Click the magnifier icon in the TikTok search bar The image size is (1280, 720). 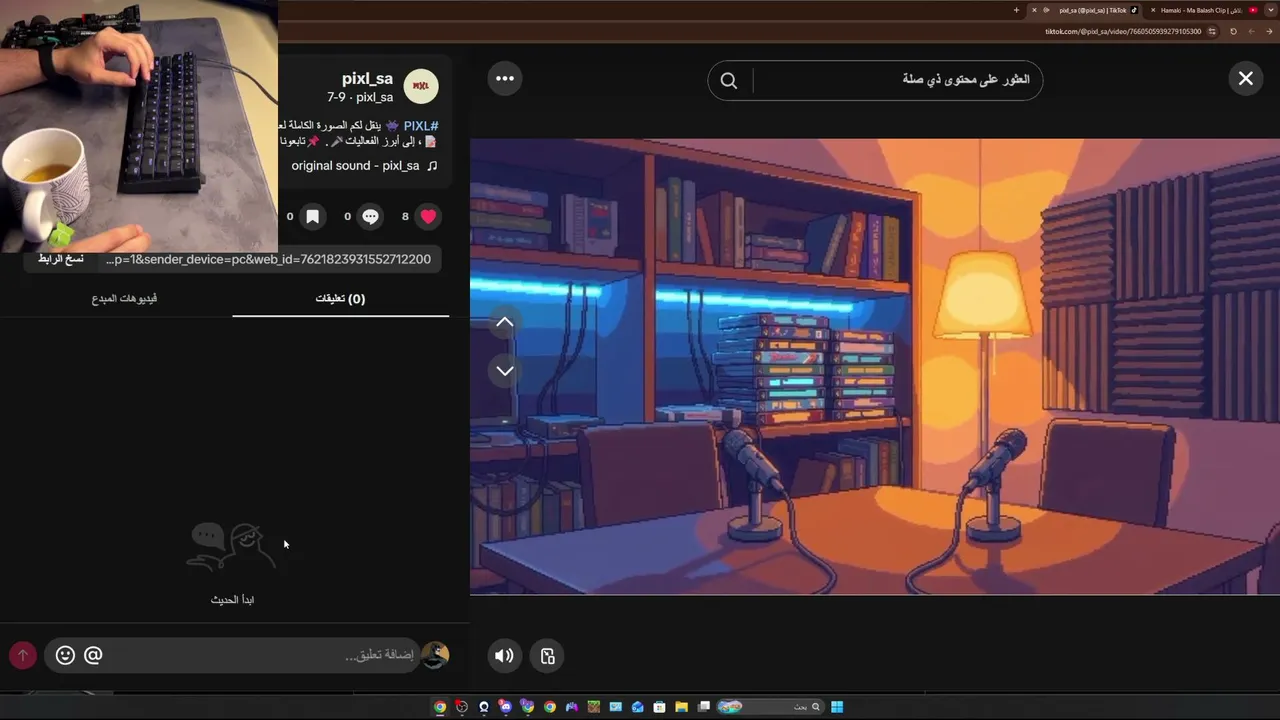[x=729, y=80]
